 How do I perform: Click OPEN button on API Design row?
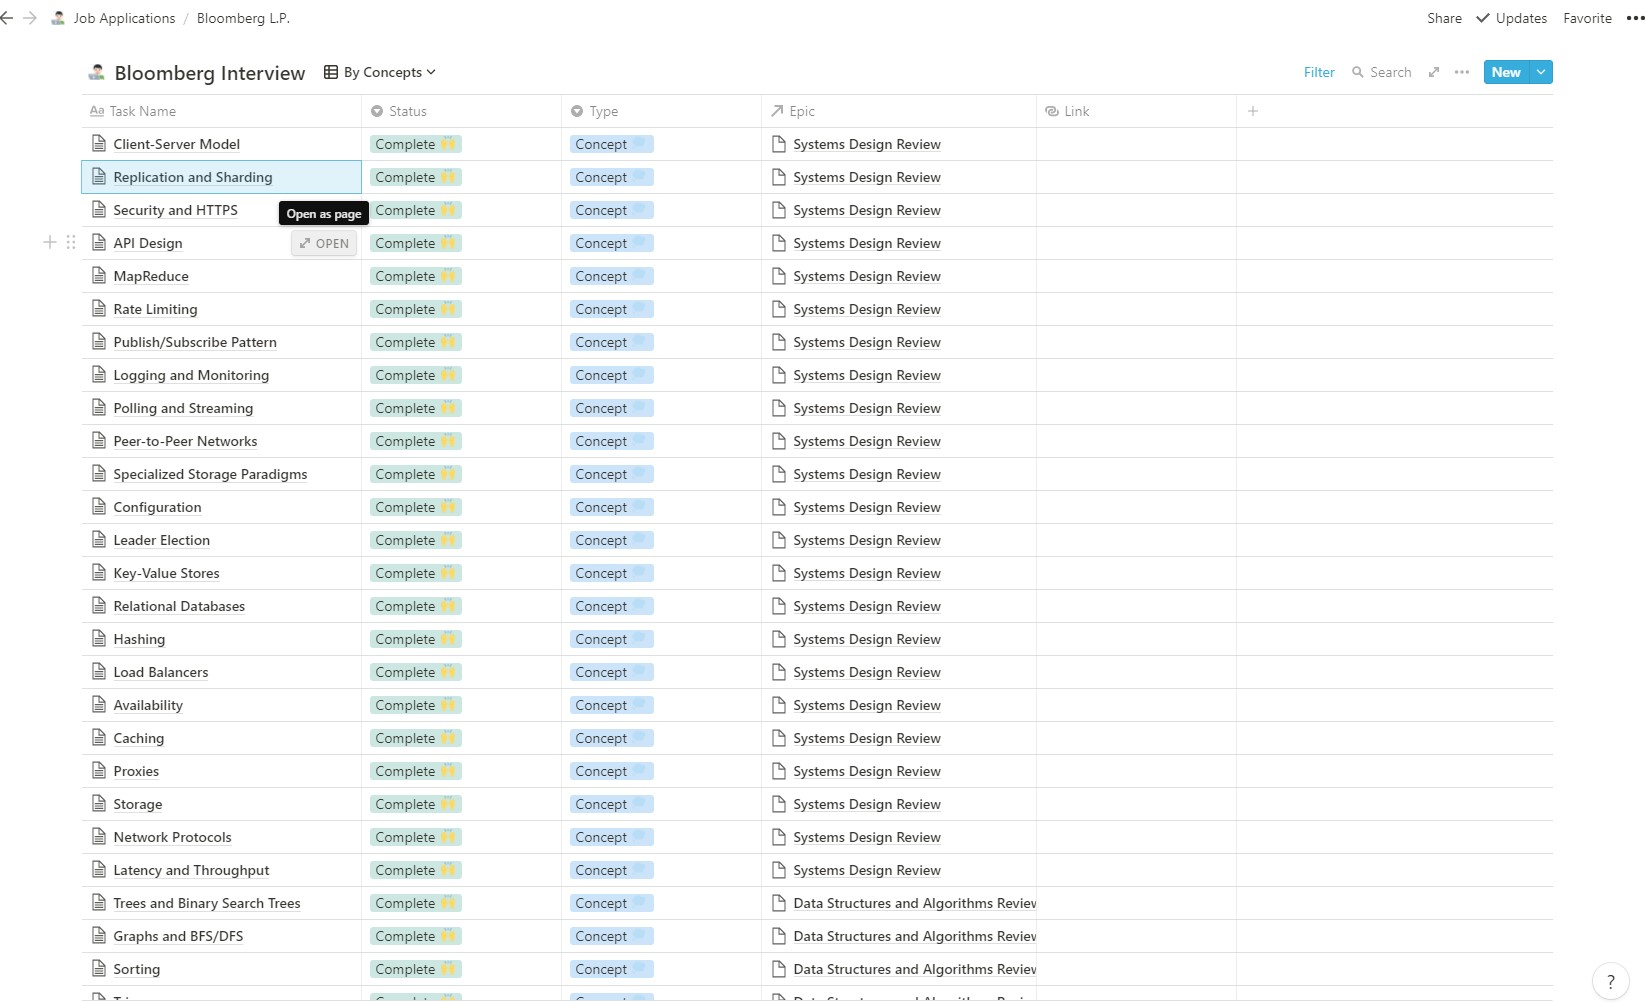[x=324, y=243]
